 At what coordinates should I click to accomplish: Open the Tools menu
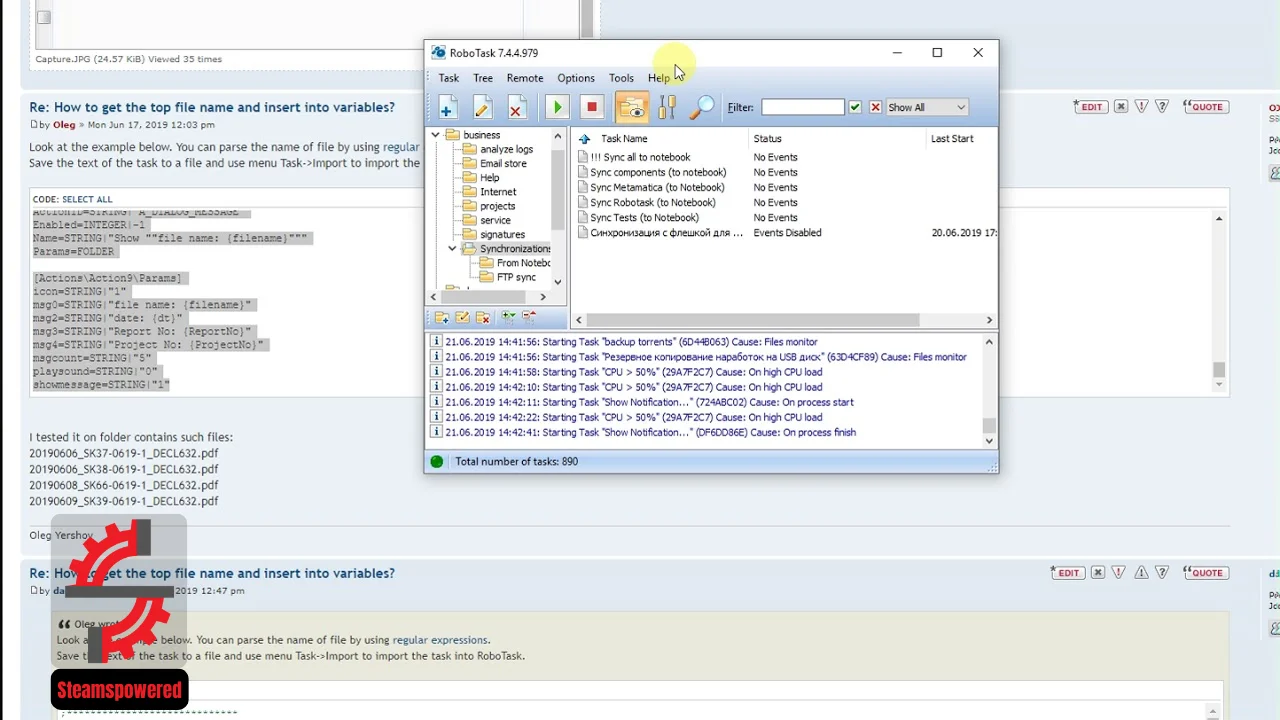pyautogui.click(x=621, y=78)
